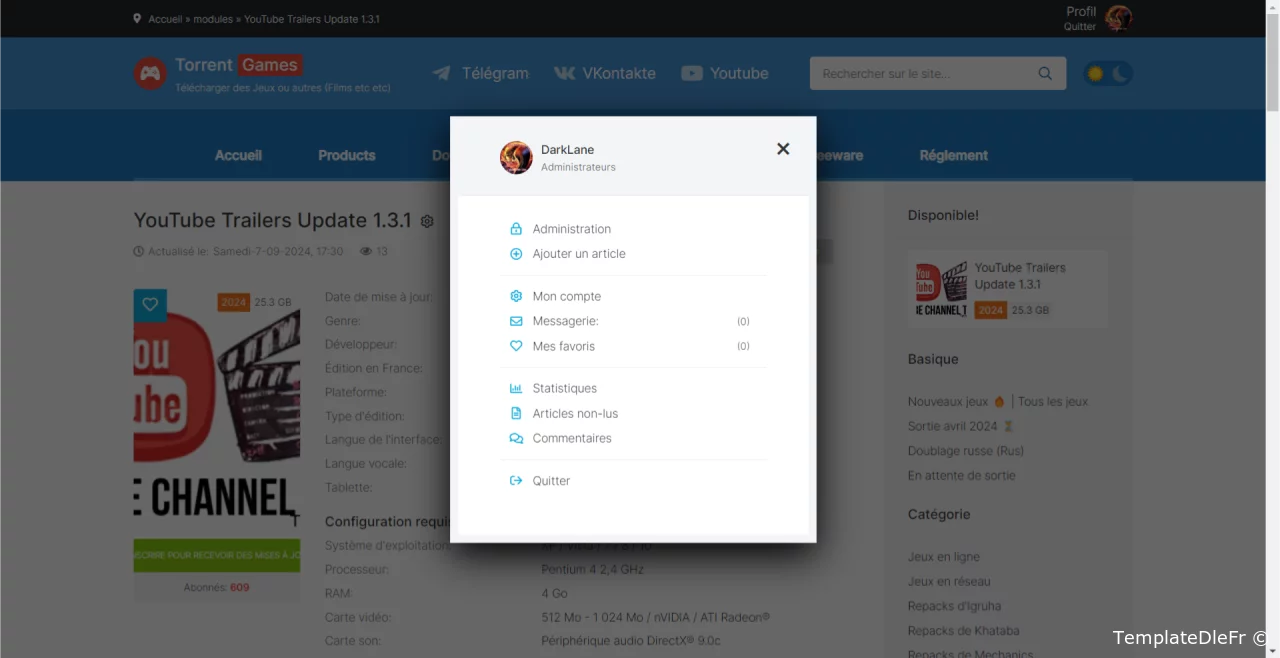The width and height of the screenshot is (1280, 658).
Task: Open the YouTube Trailers thumbnail in sidebar
Action: click(x=941, y=289)
